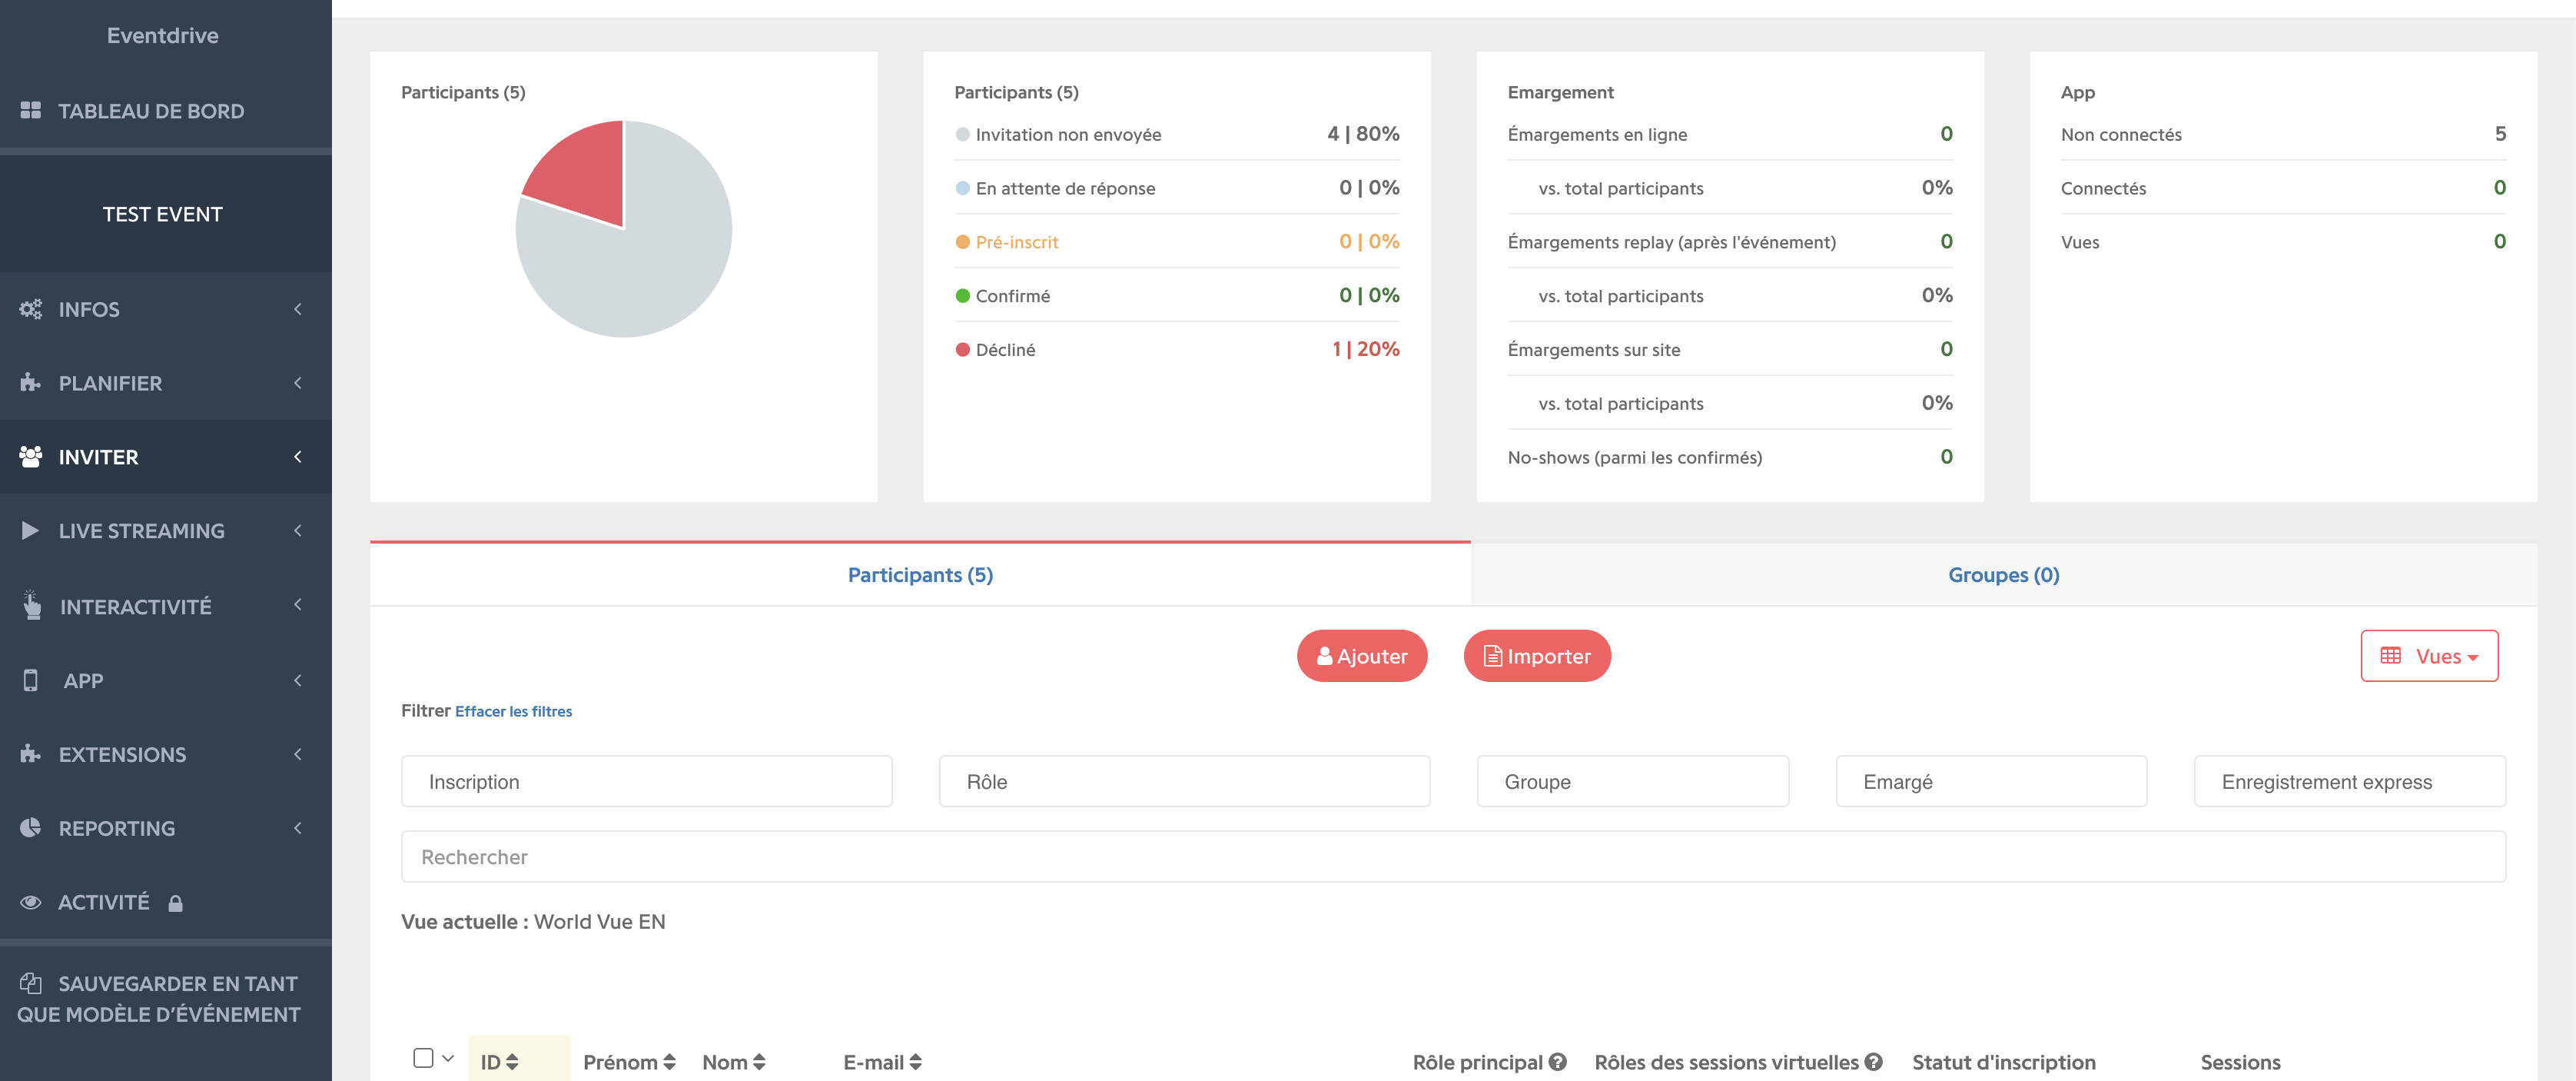Click the App mobile phone icon
2576x1081 pixels.
(x=31, y=680)
